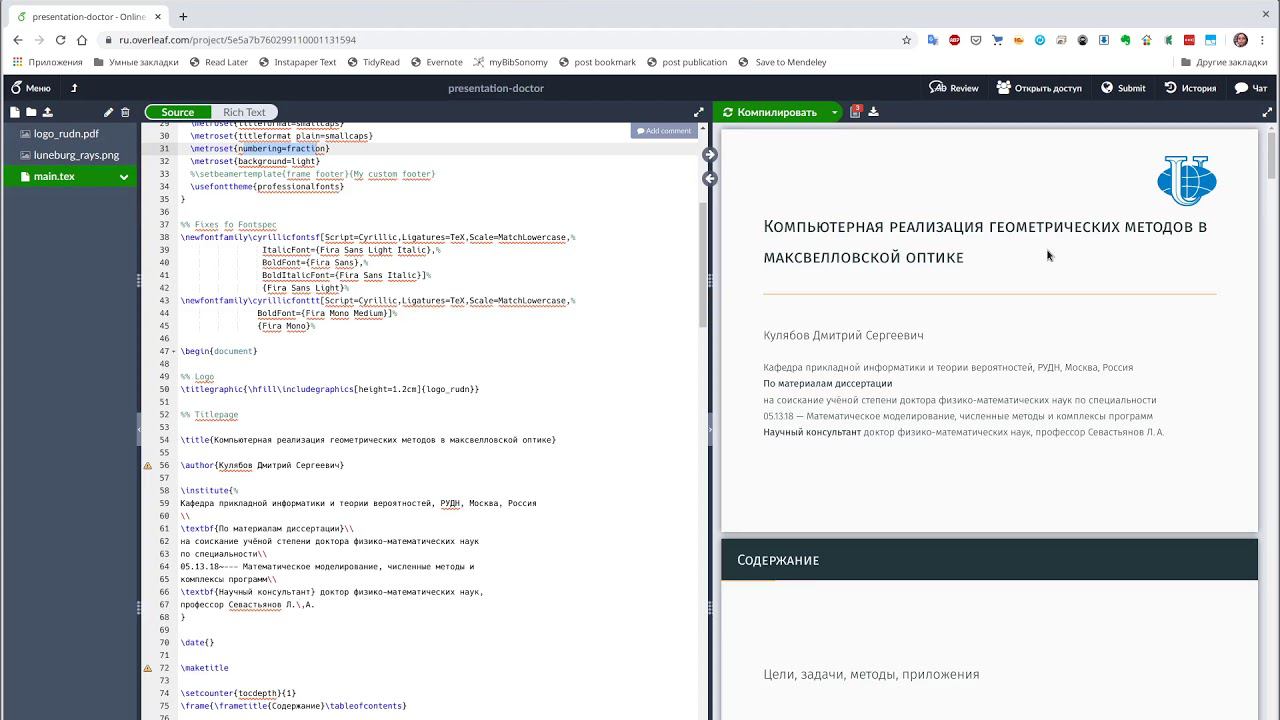
Task: Bookmark this page with the star icon
Action: tap(906, 40)
